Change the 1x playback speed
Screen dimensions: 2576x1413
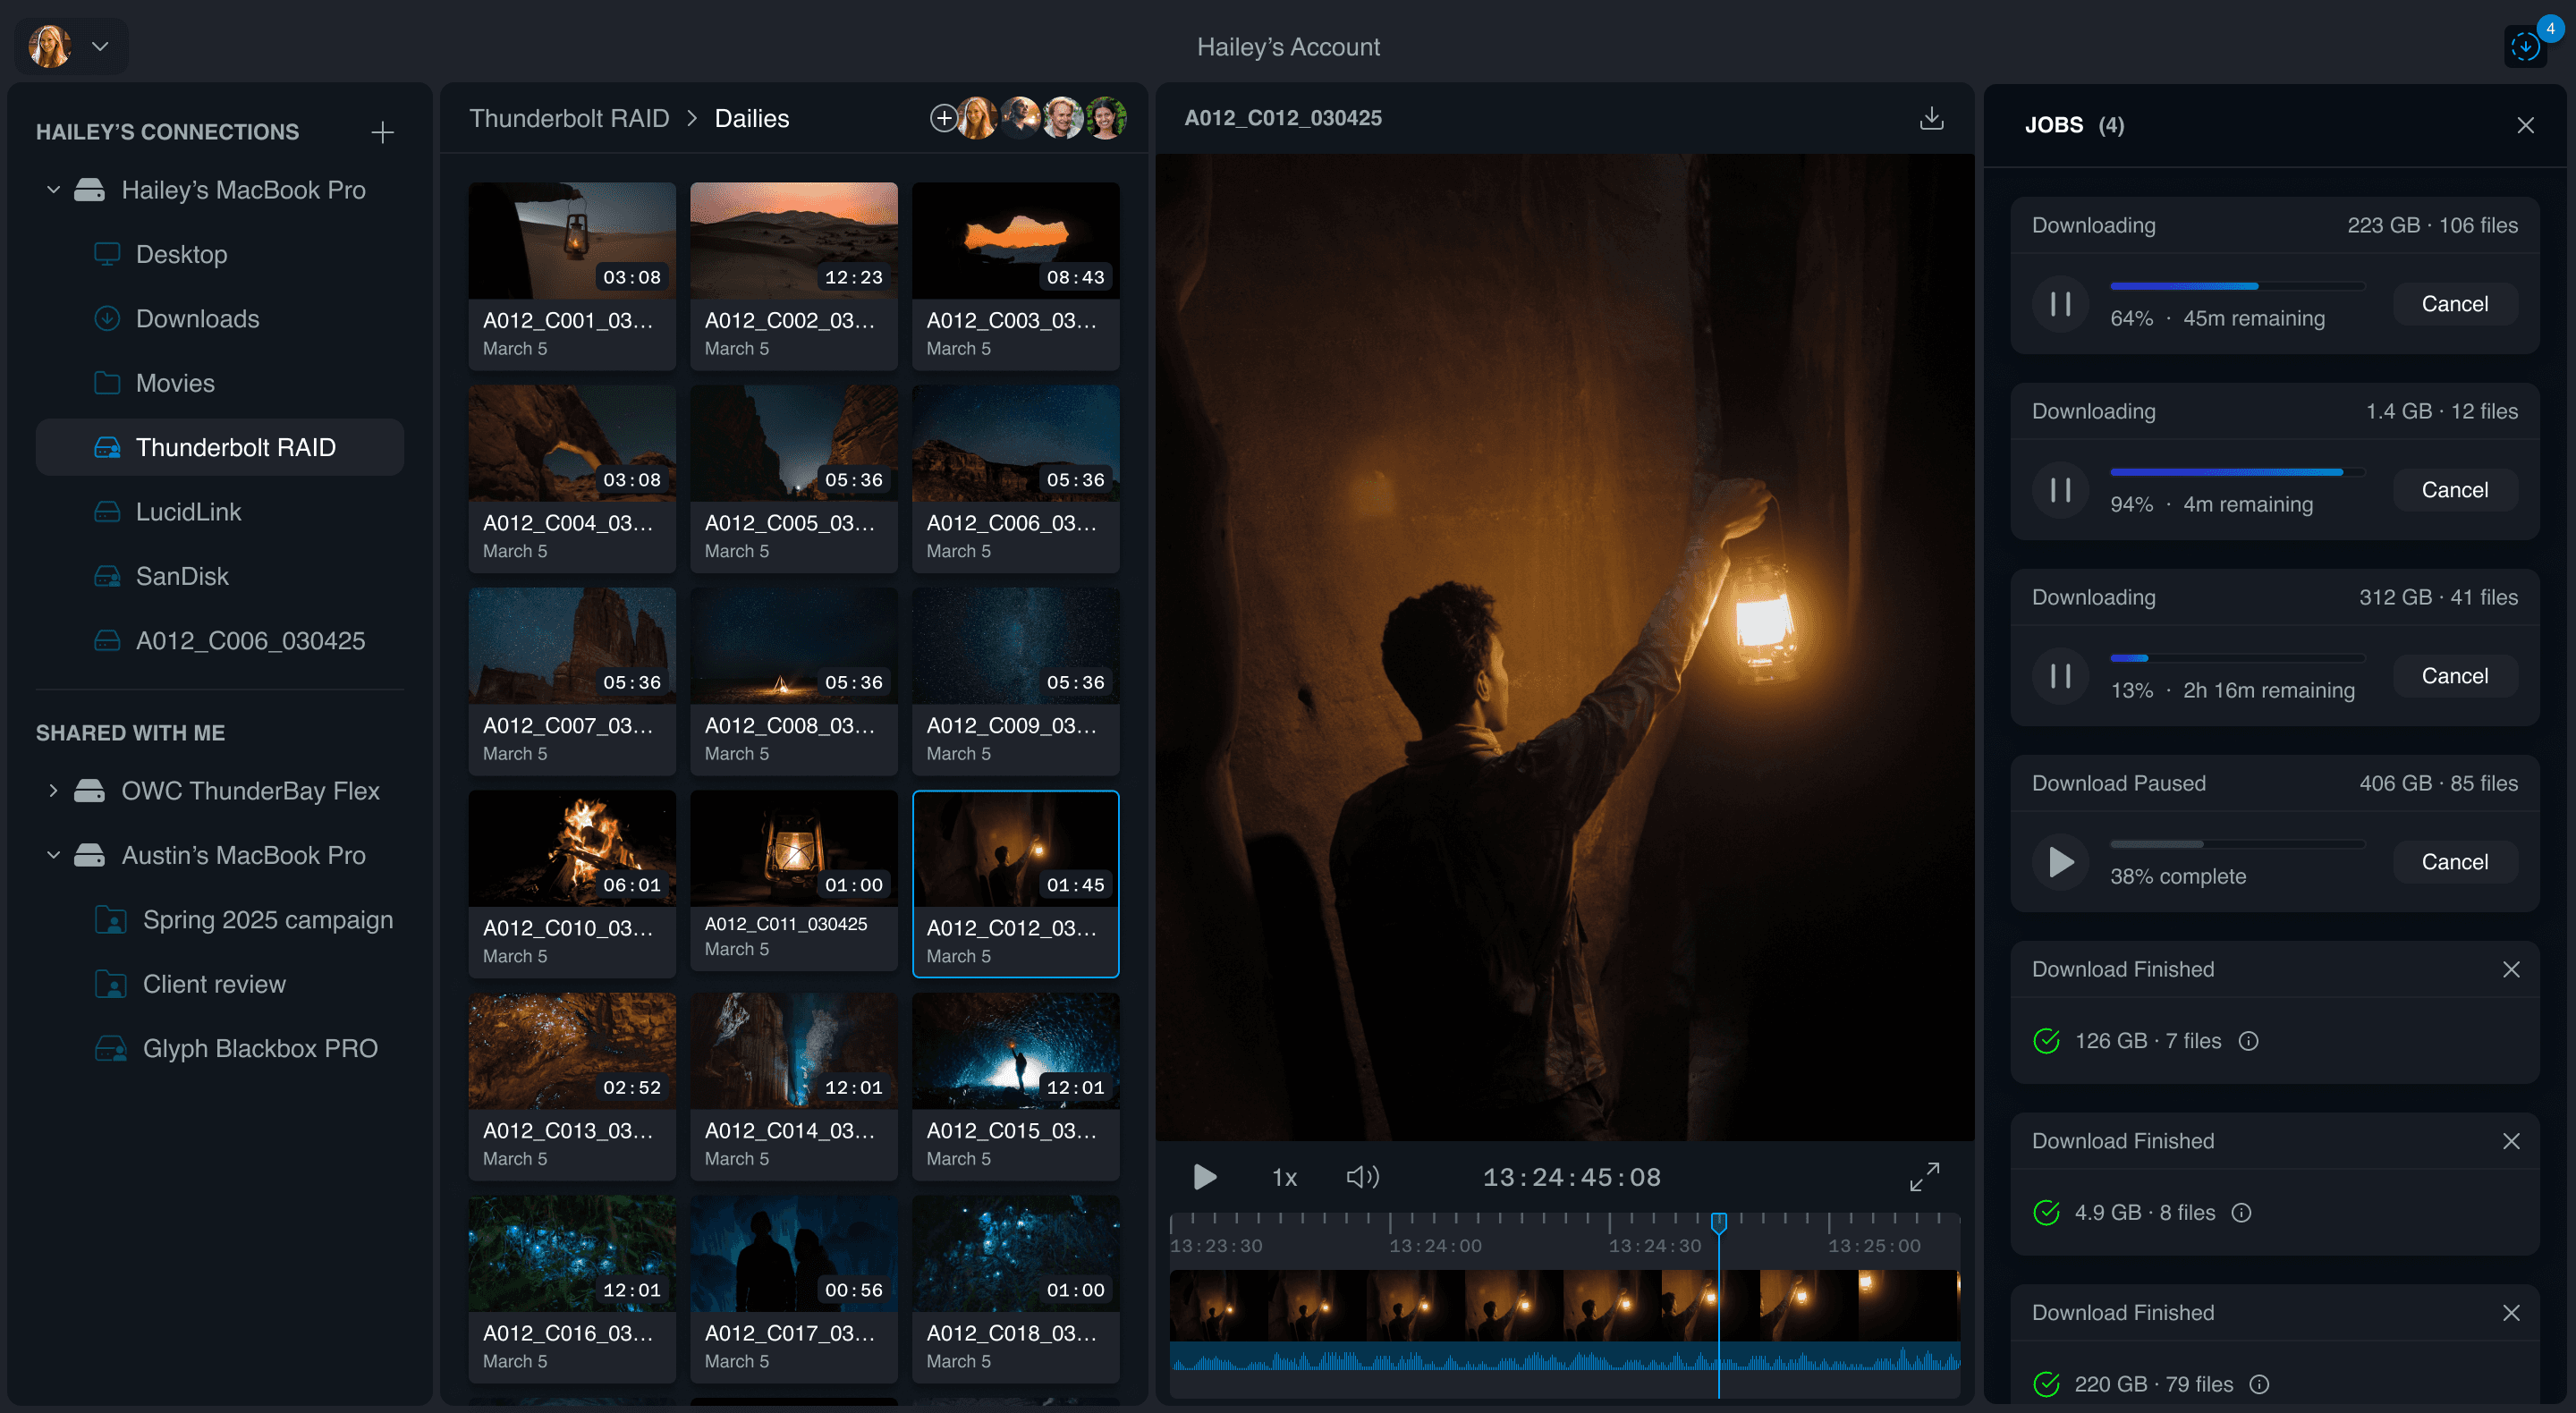1284,1178
